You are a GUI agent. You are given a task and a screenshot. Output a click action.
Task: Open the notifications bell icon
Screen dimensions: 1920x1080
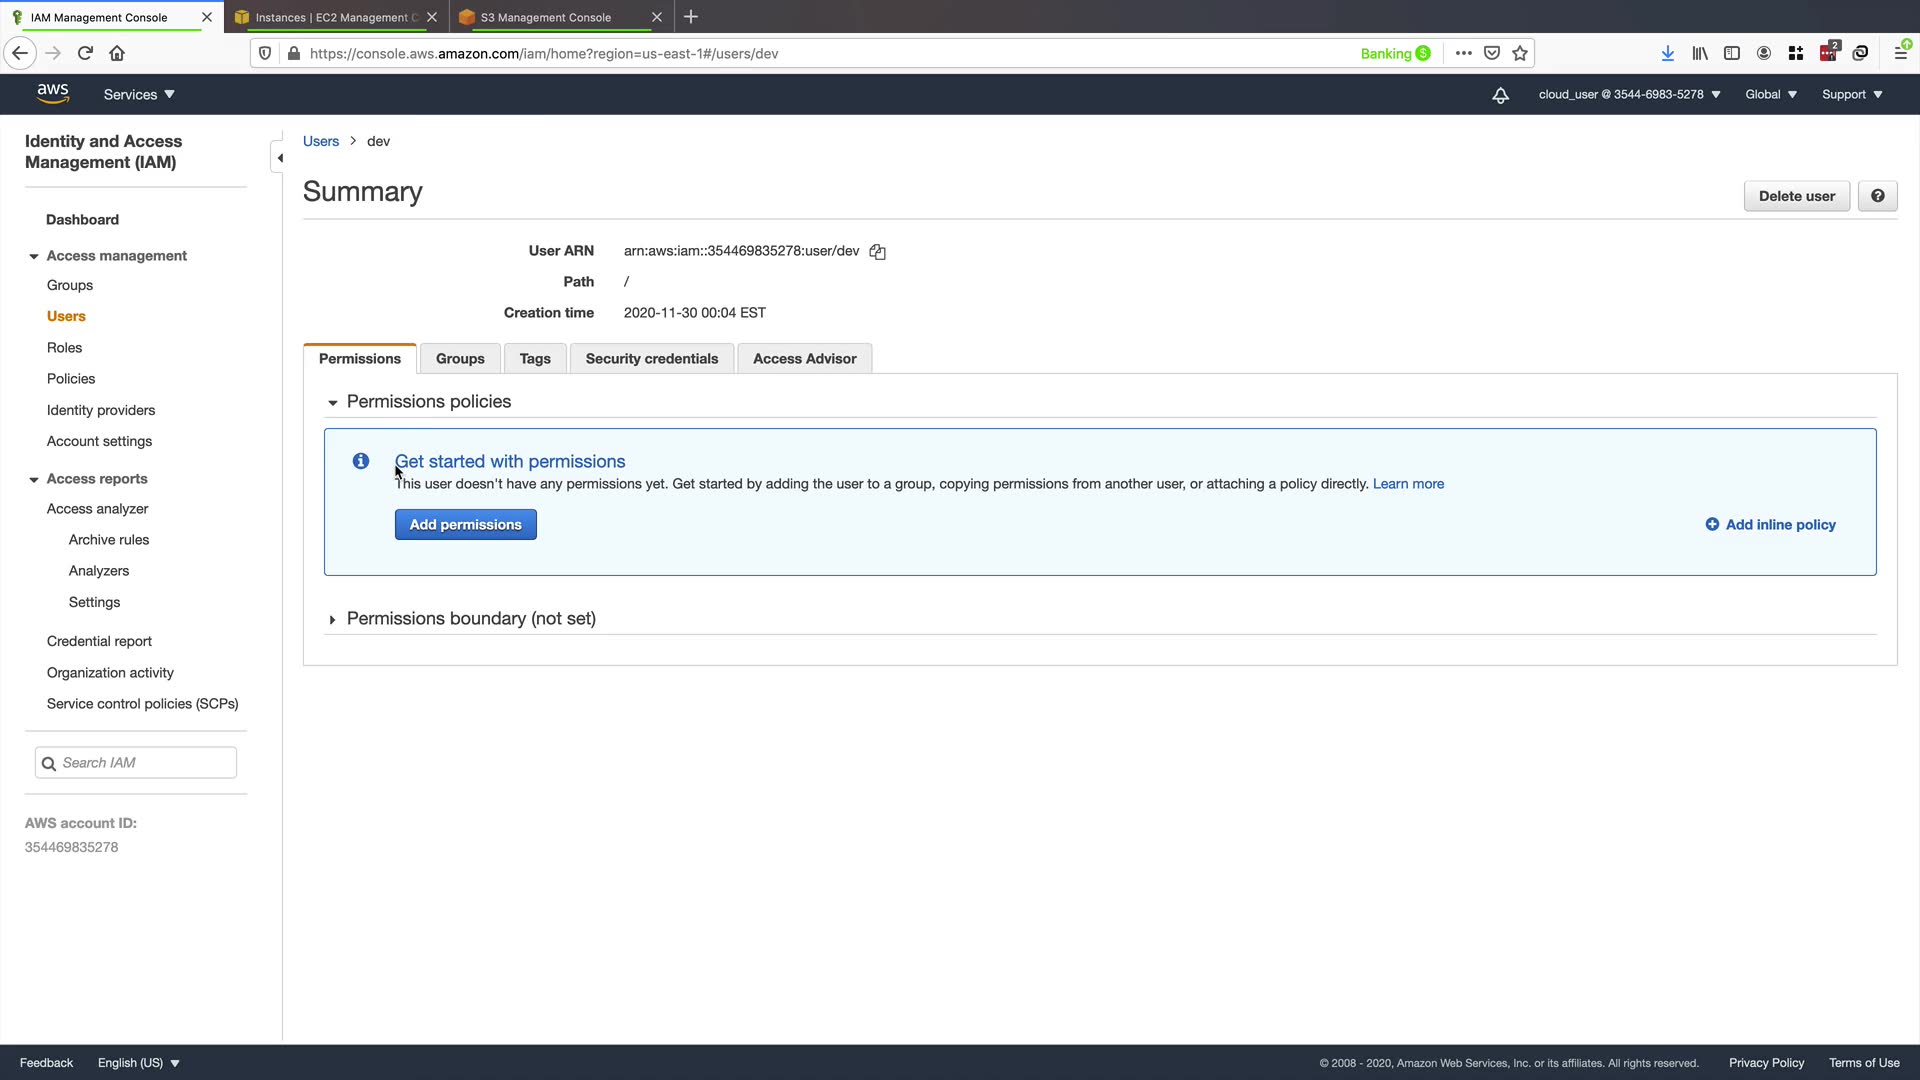tap(1500, 95)
